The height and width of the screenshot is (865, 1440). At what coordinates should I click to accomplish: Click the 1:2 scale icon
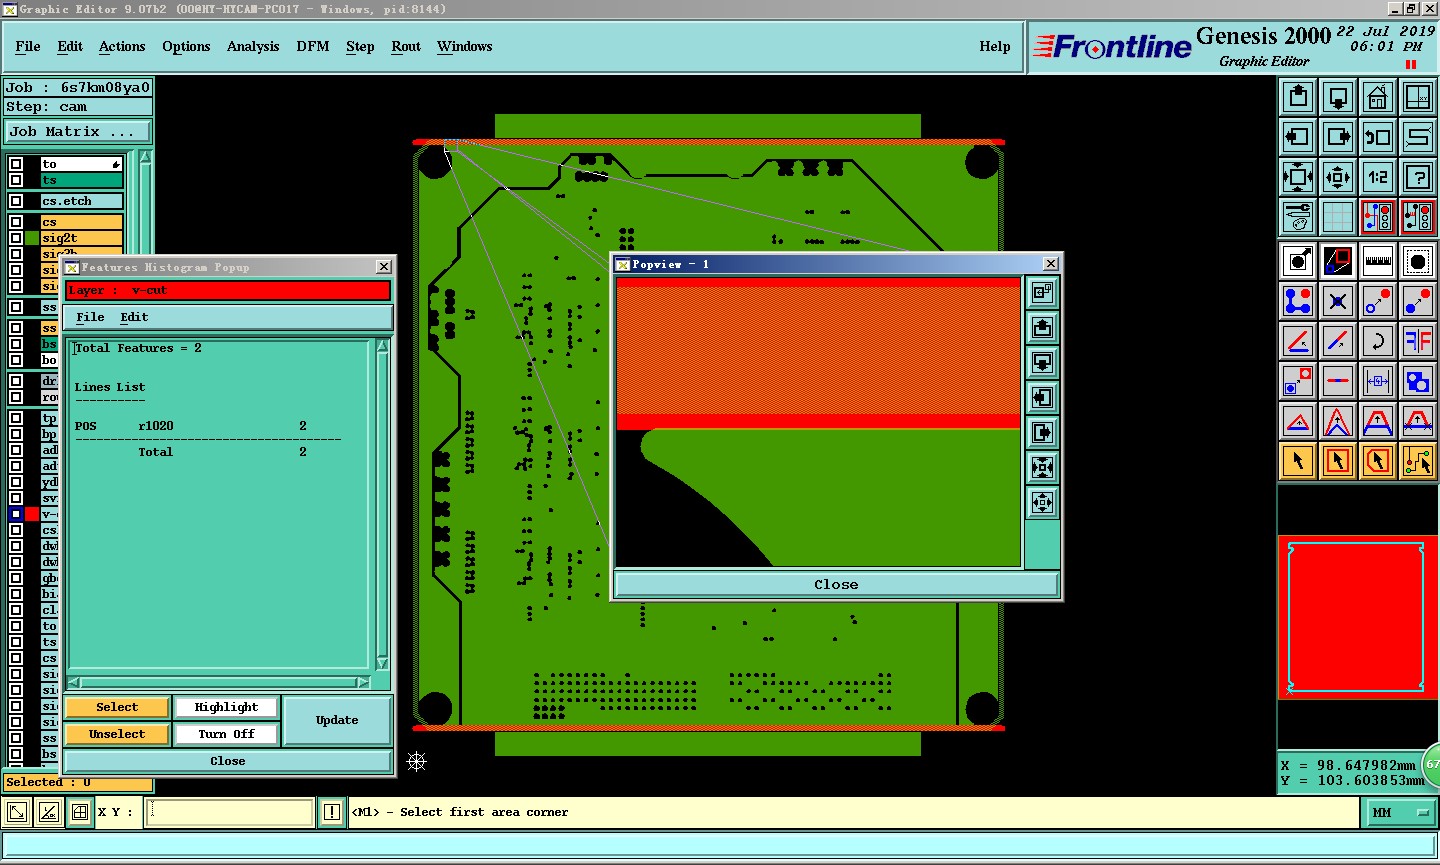pyautogui.click(x=1378, y=177)
